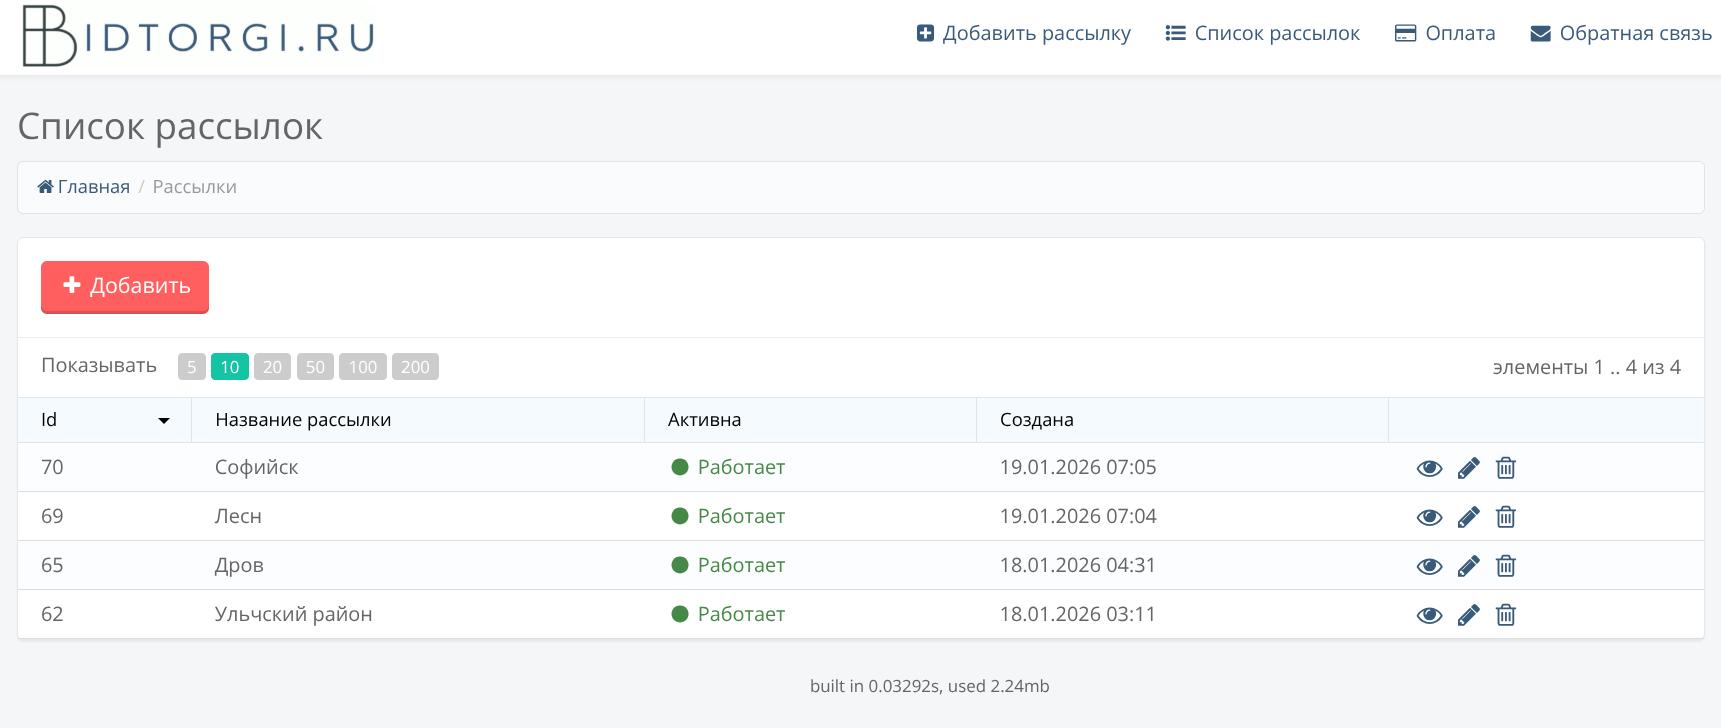Open the Оплата menu item
This screenshot has height=728, width=1721.
coord(1445,34)
